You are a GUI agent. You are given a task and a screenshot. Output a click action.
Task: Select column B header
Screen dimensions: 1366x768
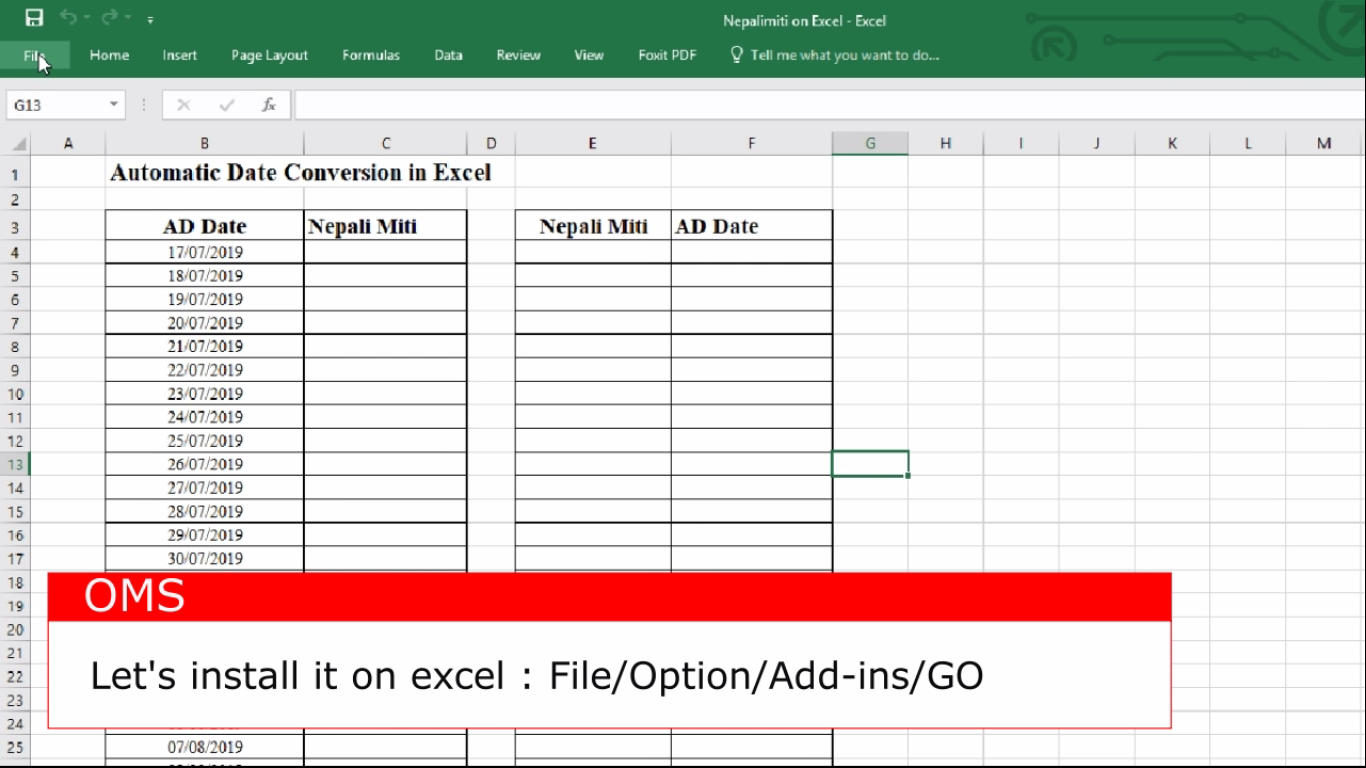204,144
